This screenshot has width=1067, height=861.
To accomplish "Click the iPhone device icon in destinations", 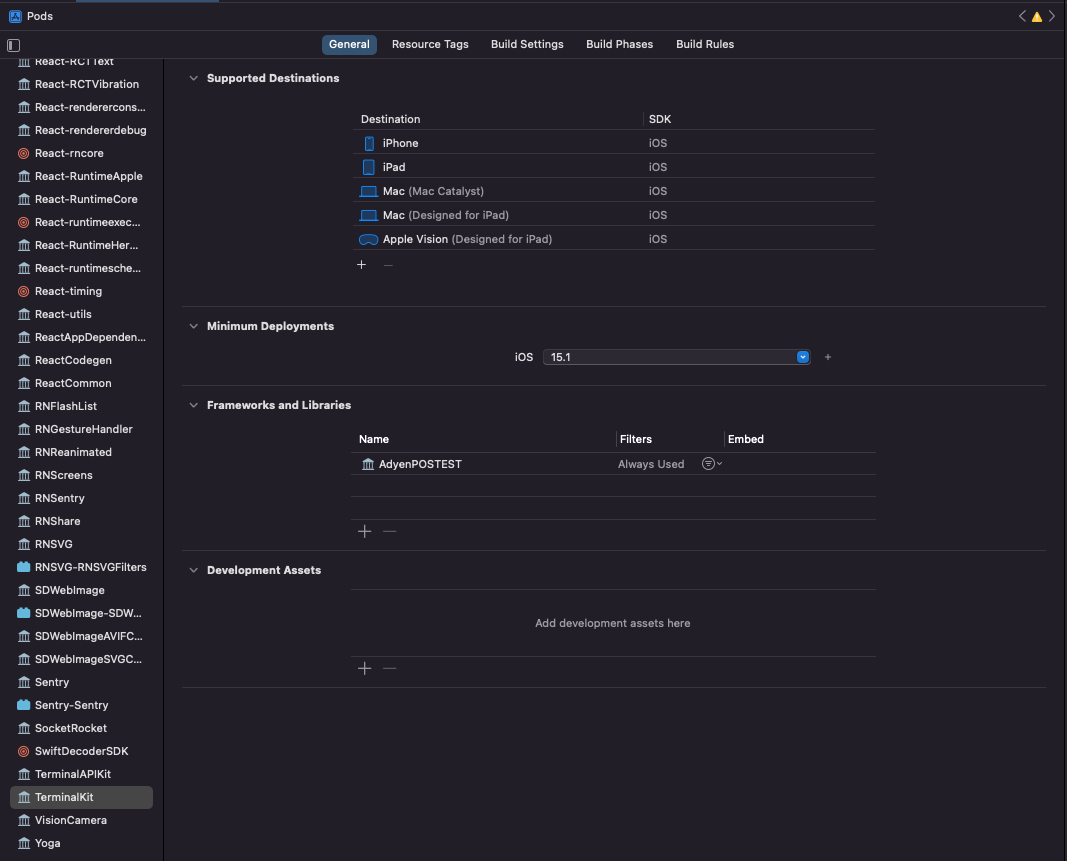I will coord(369,144).
